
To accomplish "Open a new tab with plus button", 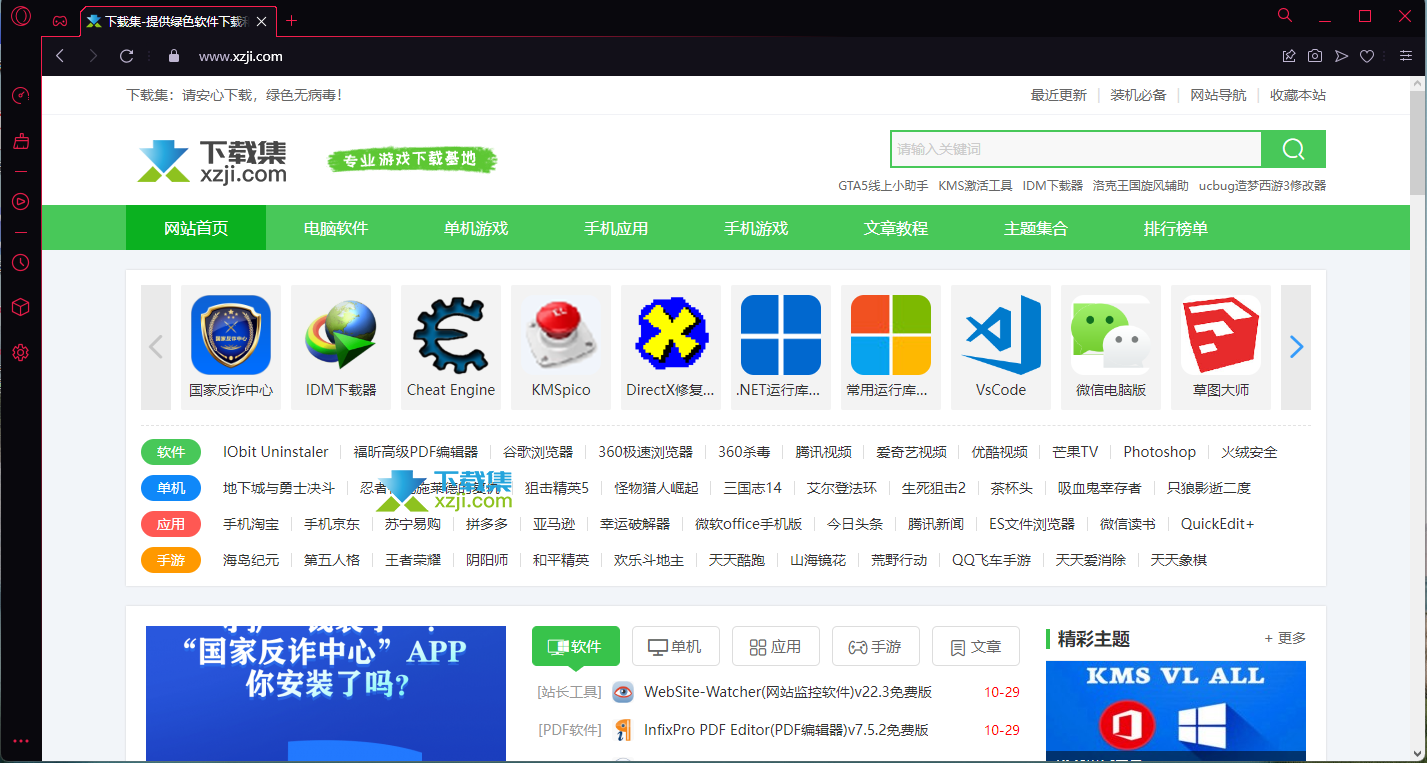I will click(x=292, y=20).
